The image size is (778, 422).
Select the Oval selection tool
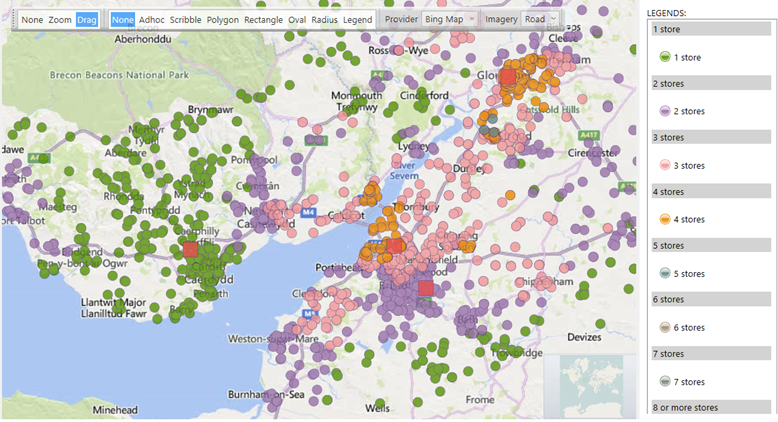pyautogui.click(x=297, y=20)
